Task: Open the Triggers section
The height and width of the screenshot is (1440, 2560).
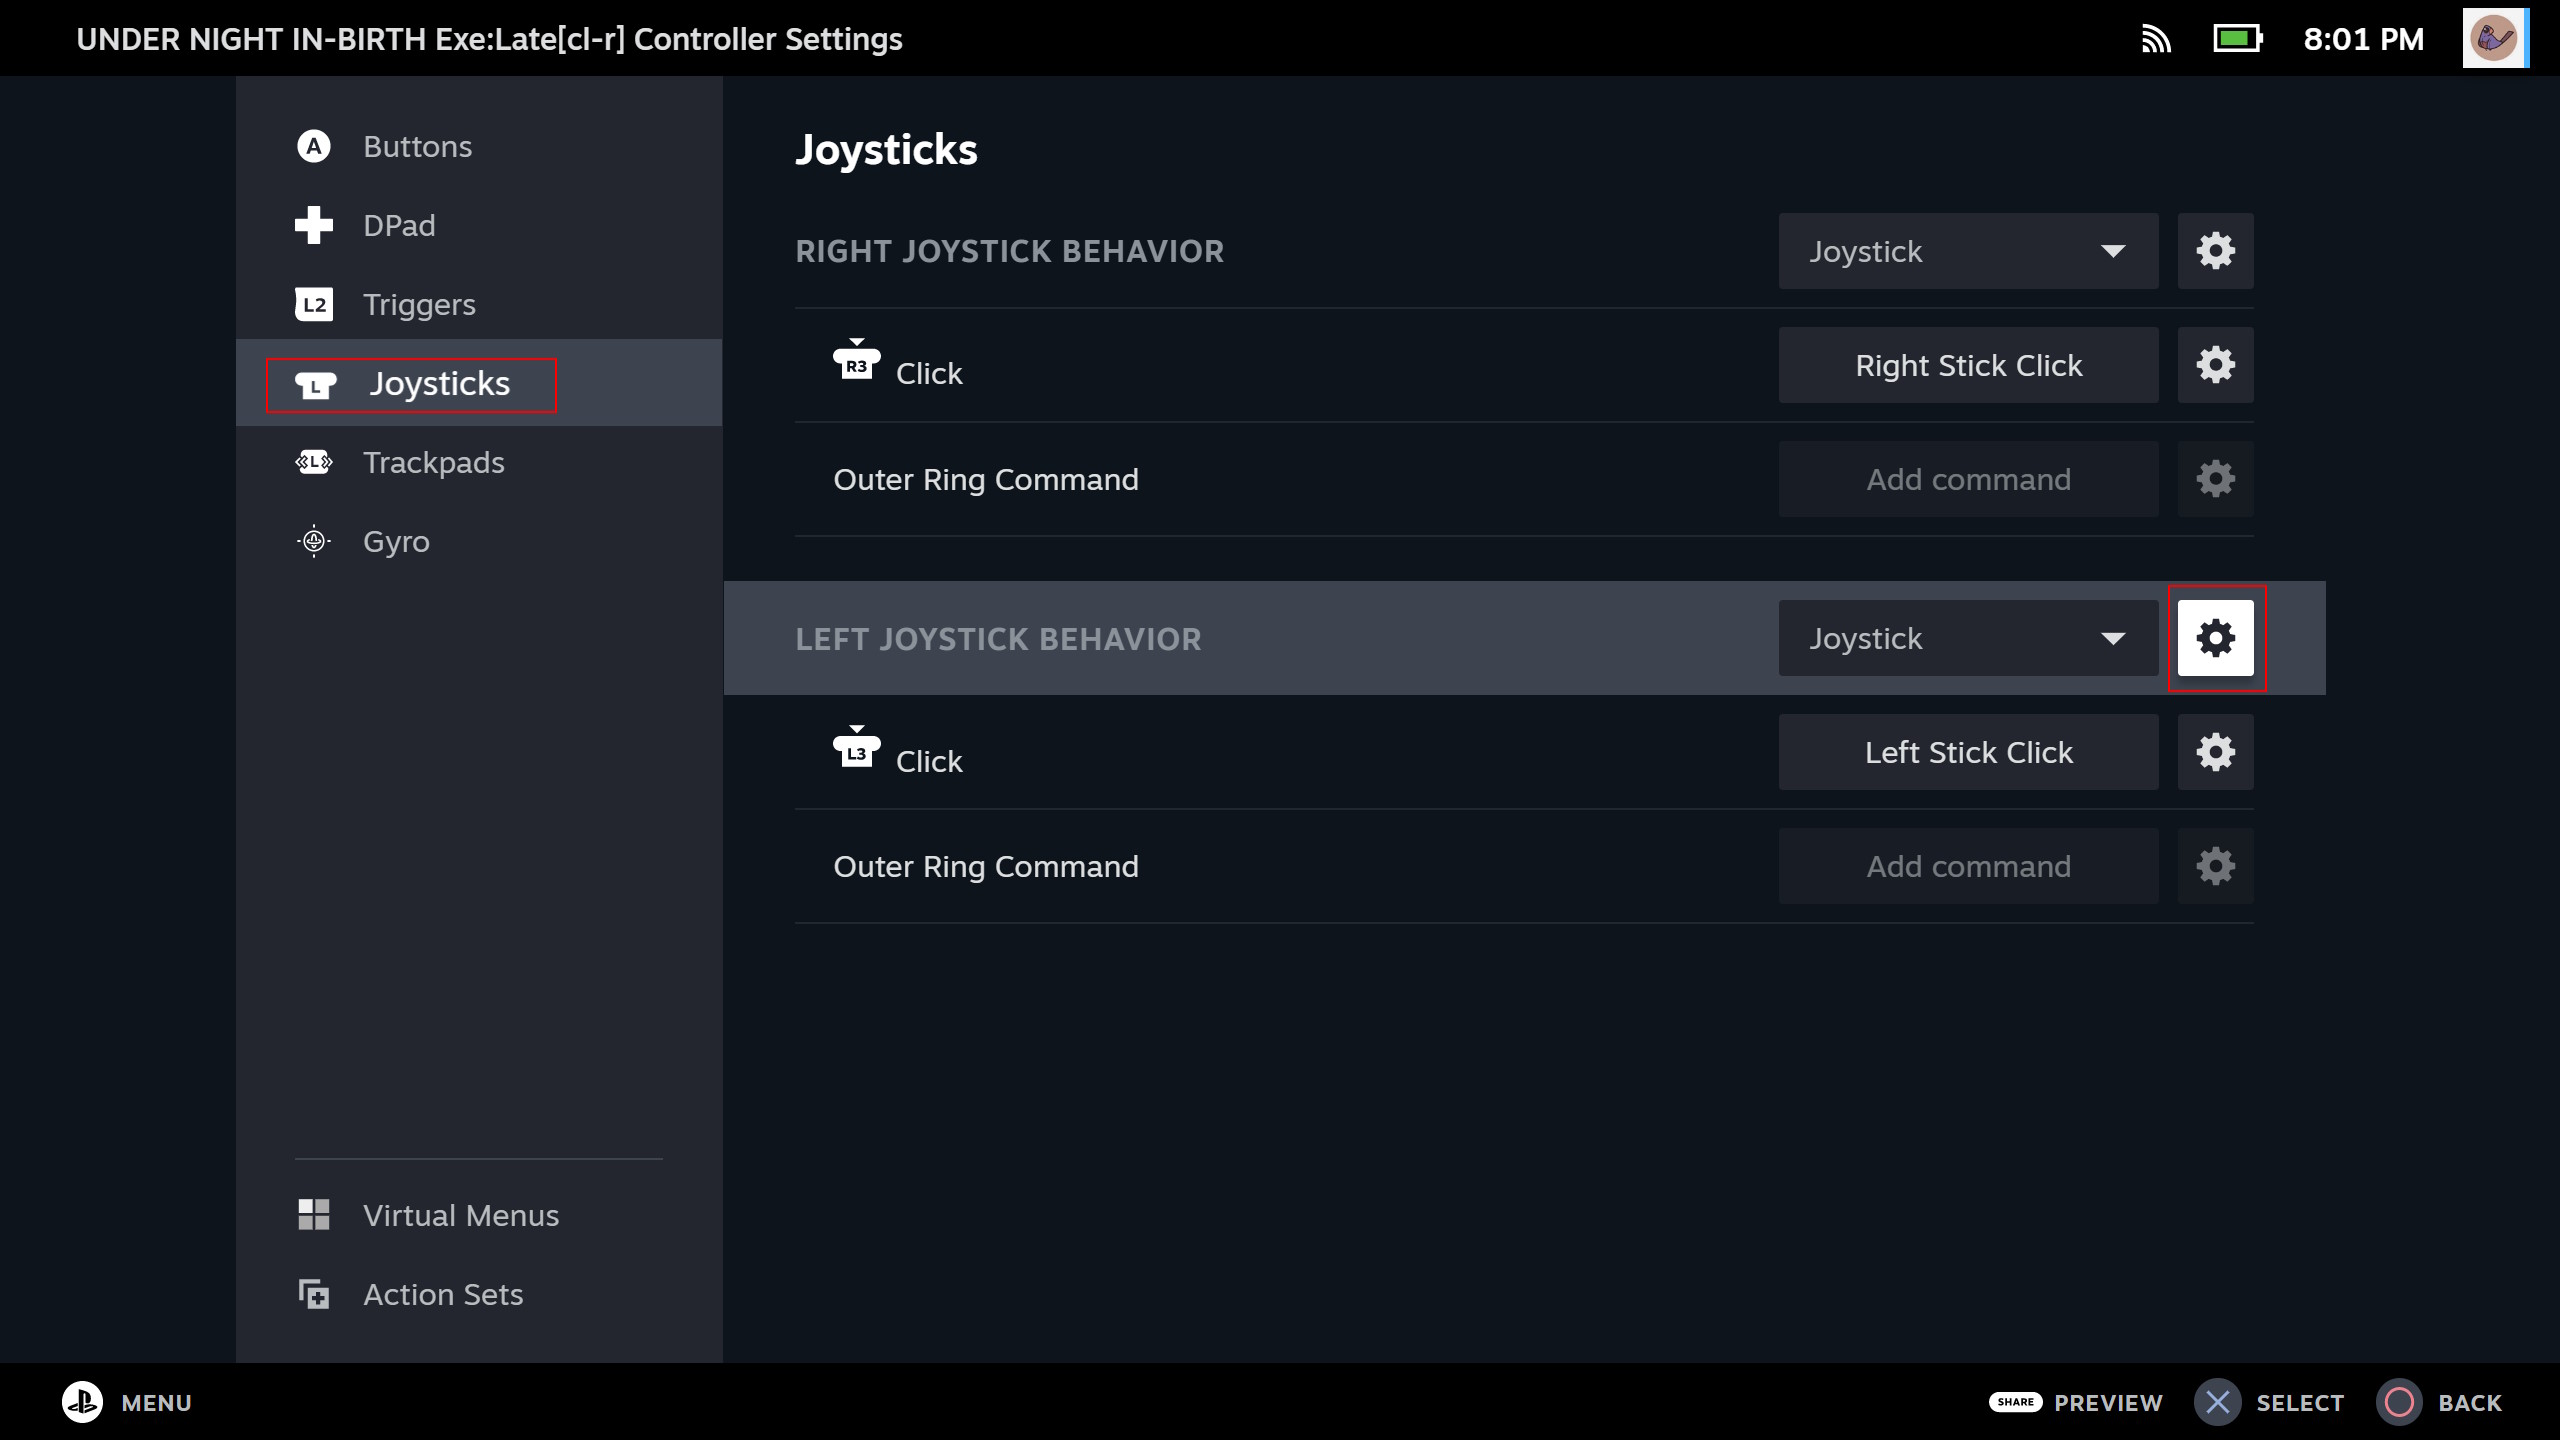Action: pyautogui.click(x=418, y=305)
